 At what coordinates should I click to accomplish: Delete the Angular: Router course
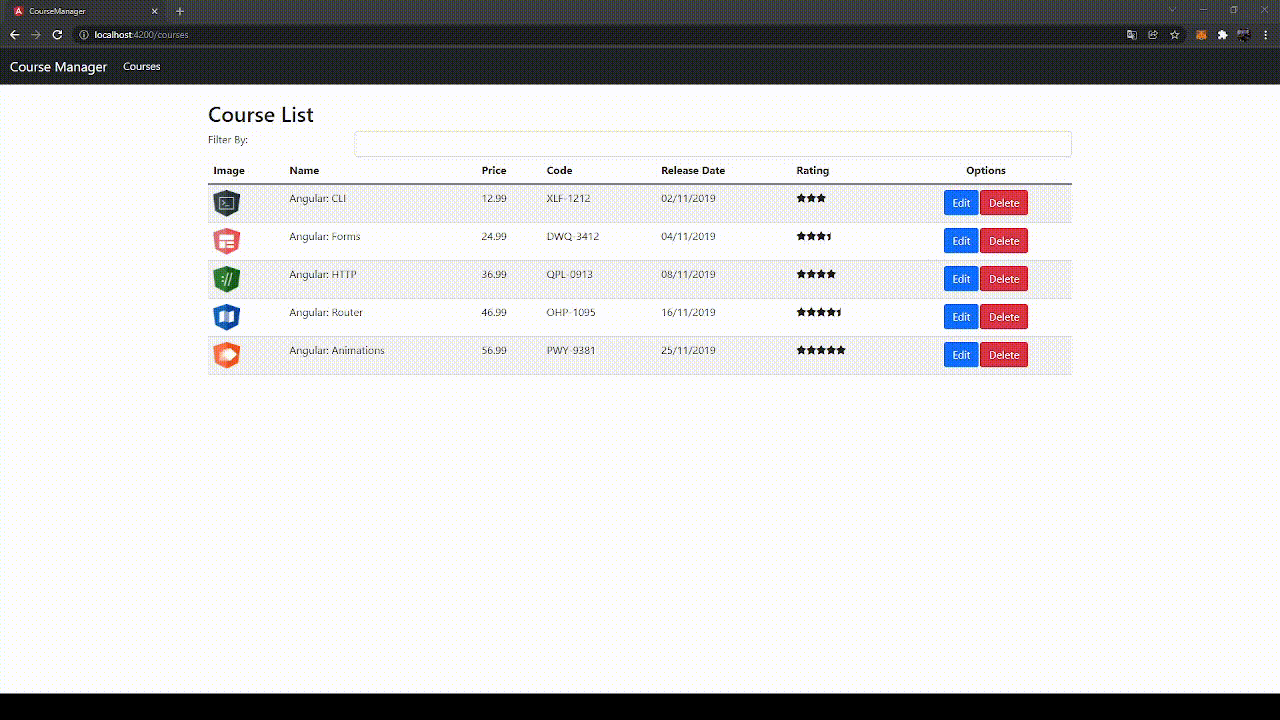[1004, 317]
